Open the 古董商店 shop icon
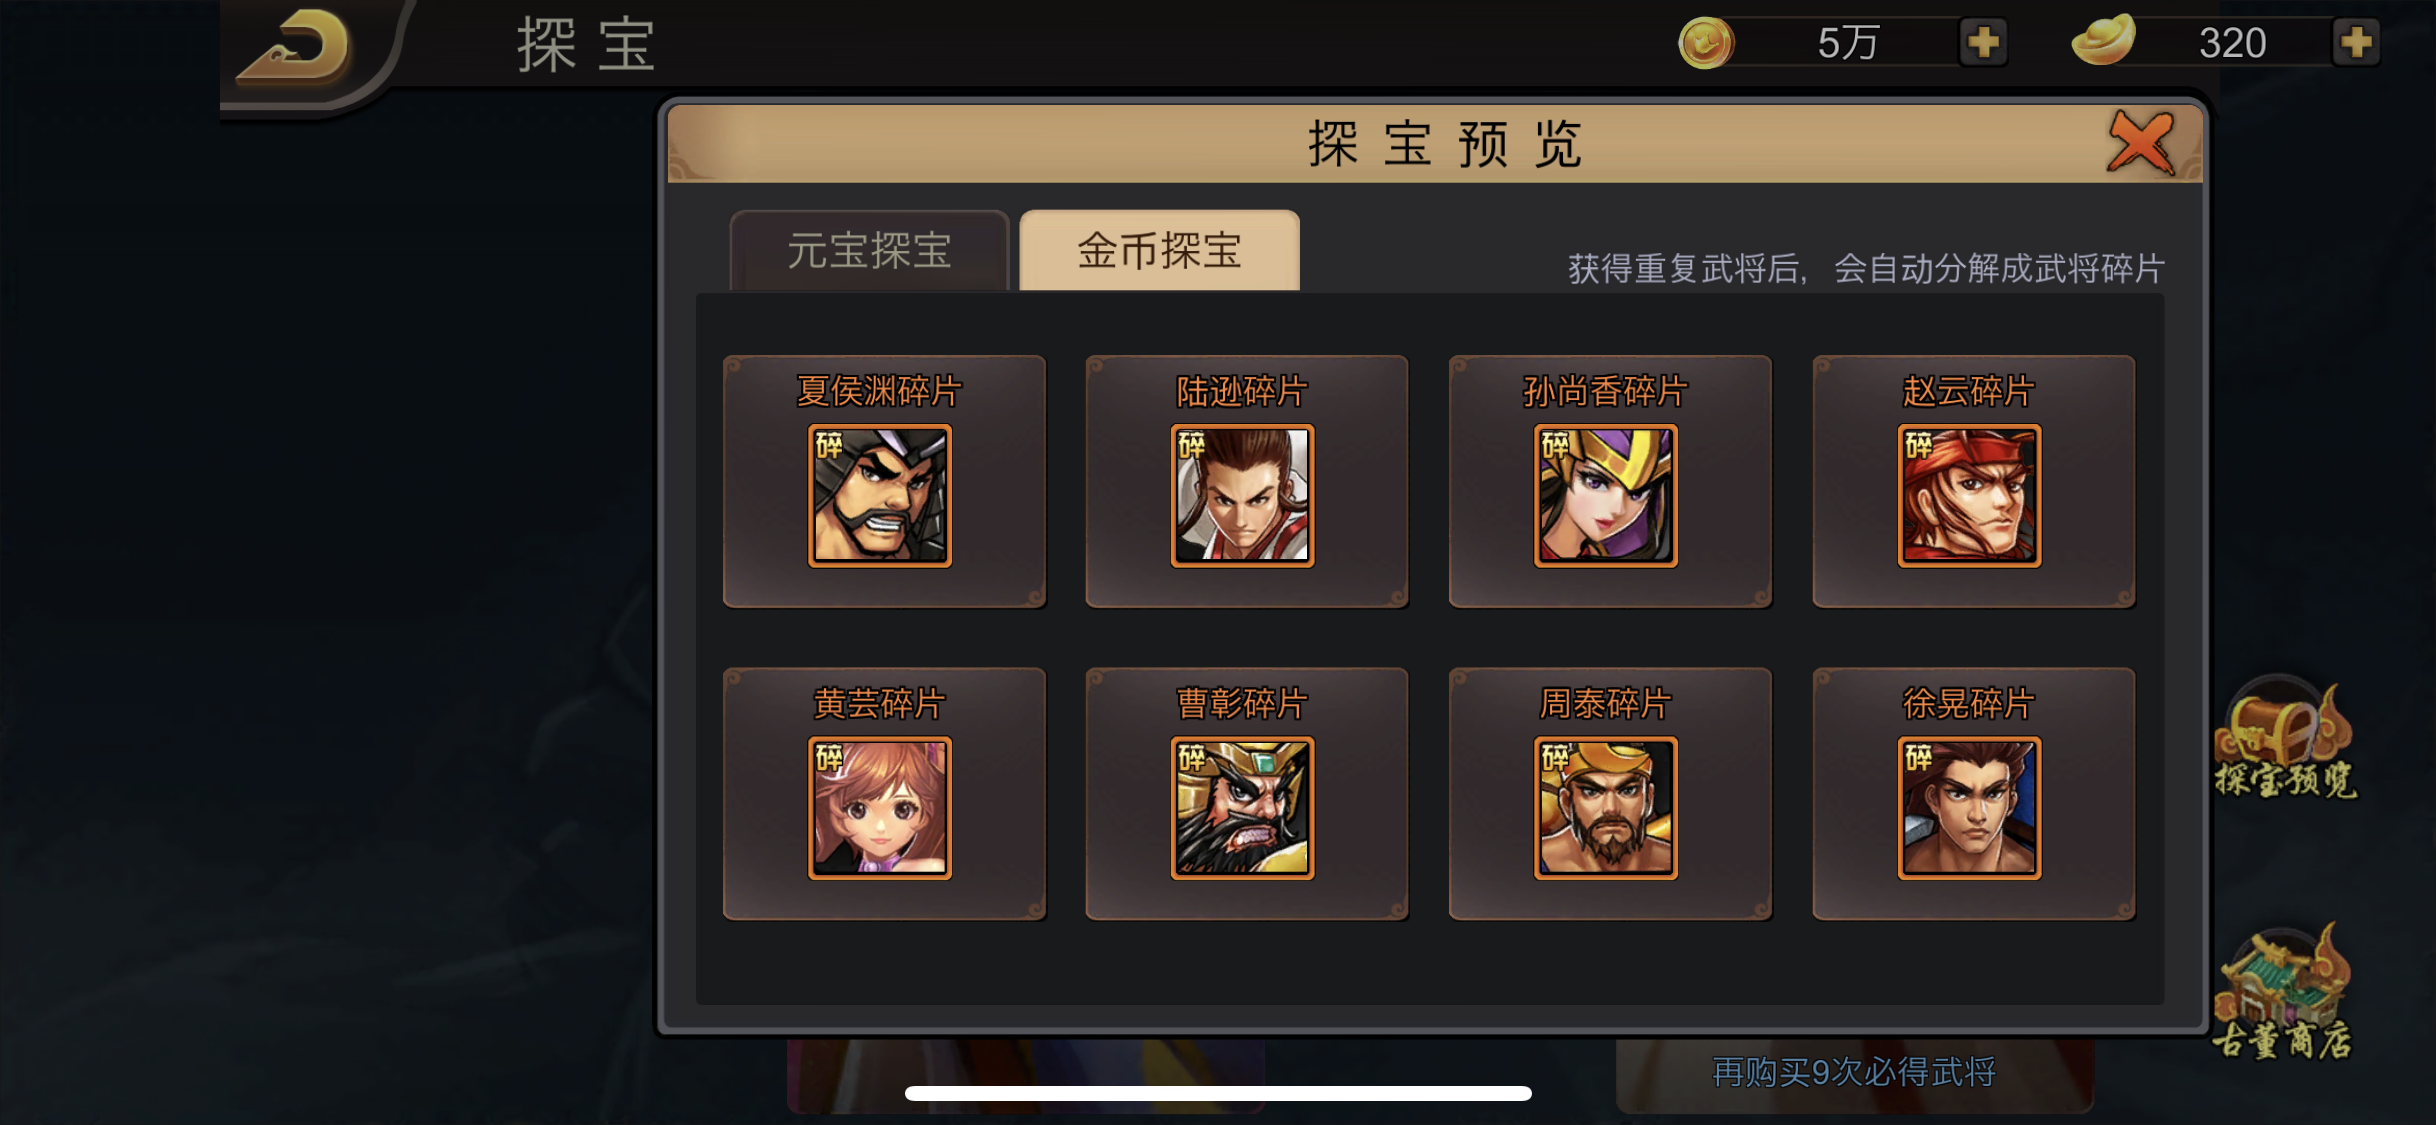Image resolution: width=2436 pixels, height=1125 pixels. (2282, 990)
